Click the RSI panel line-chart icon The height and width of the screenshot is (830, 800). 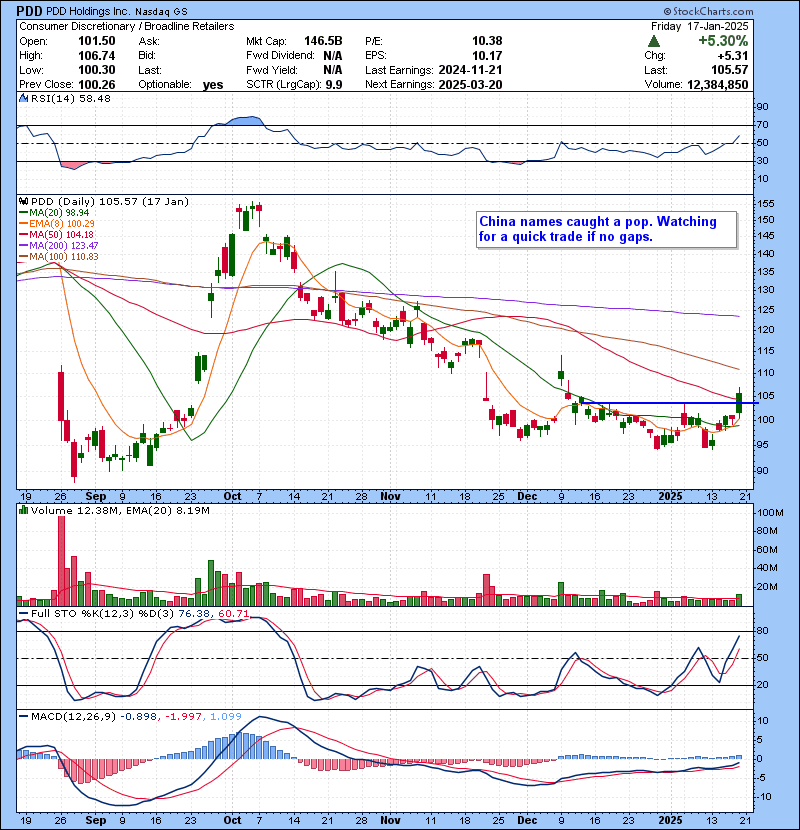pyautogui.click(x=23, y=98)
